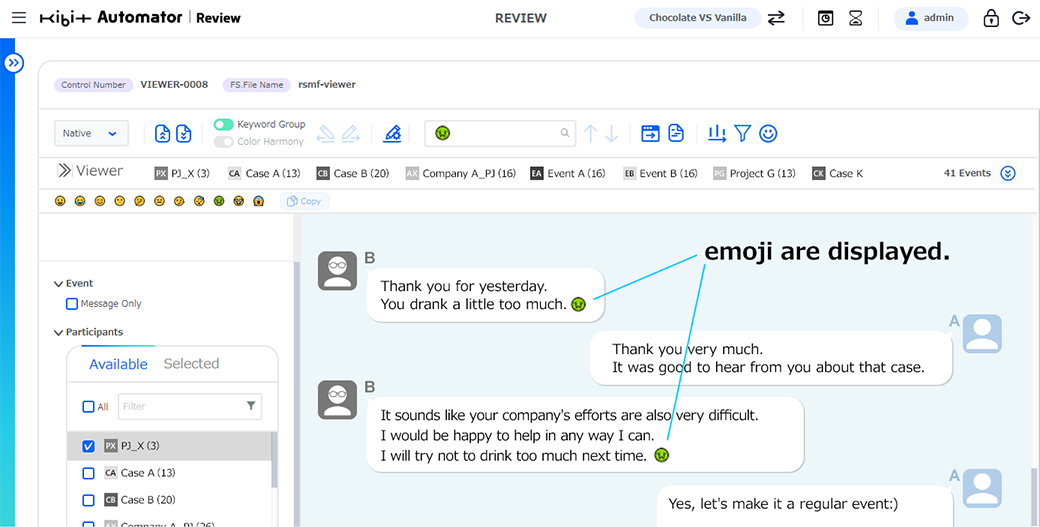Select the active blue highlighter settings tool

[392, 133]
